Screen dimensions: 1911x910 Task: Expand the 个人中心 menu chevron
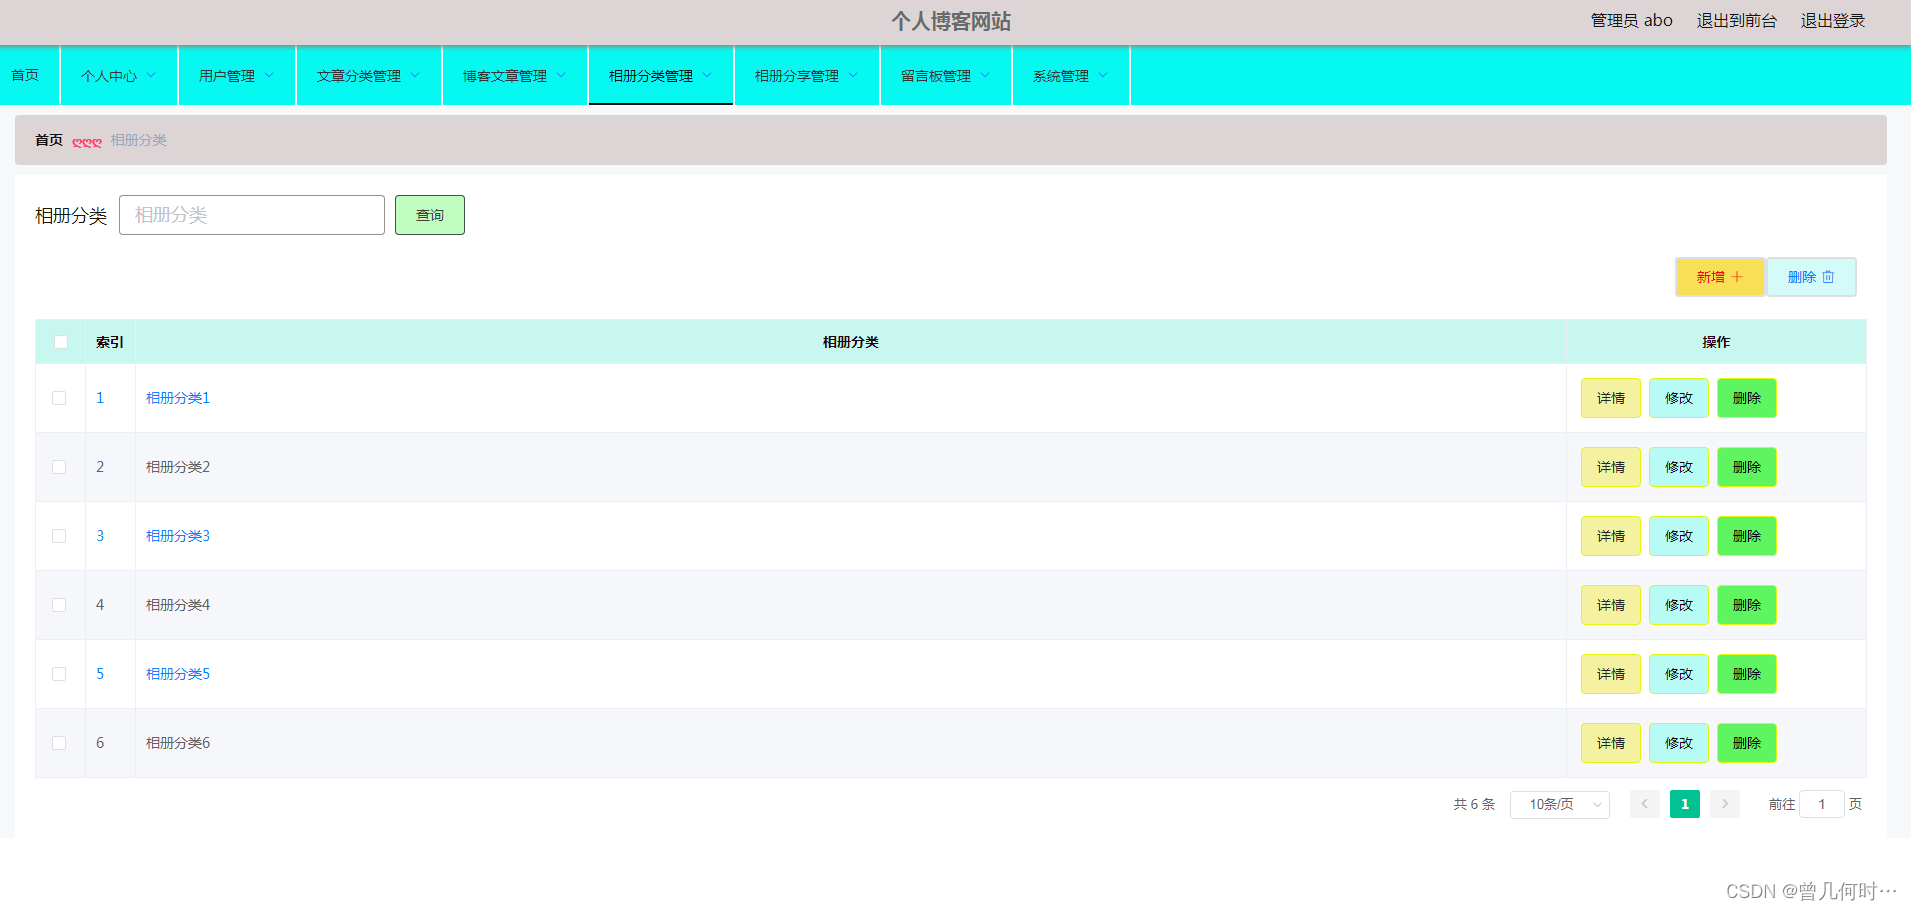151,75
